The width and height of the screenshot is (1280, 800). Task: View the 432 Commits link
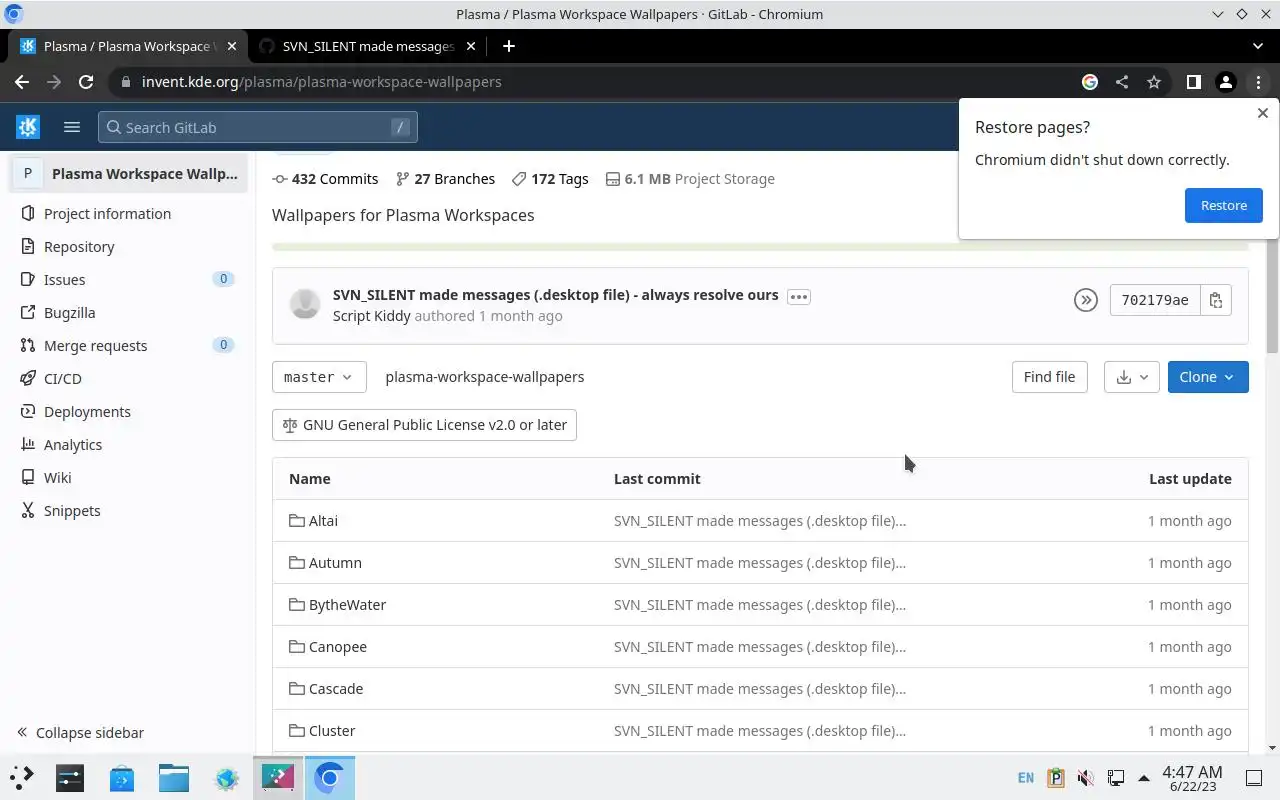point(325,179)
